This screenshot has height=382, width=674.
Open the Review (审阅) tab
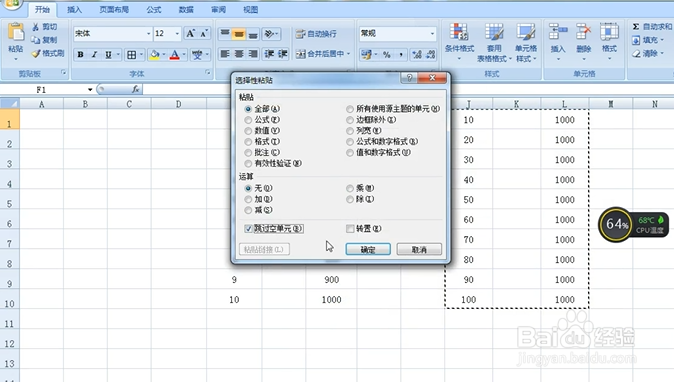(x=218, y=9)
